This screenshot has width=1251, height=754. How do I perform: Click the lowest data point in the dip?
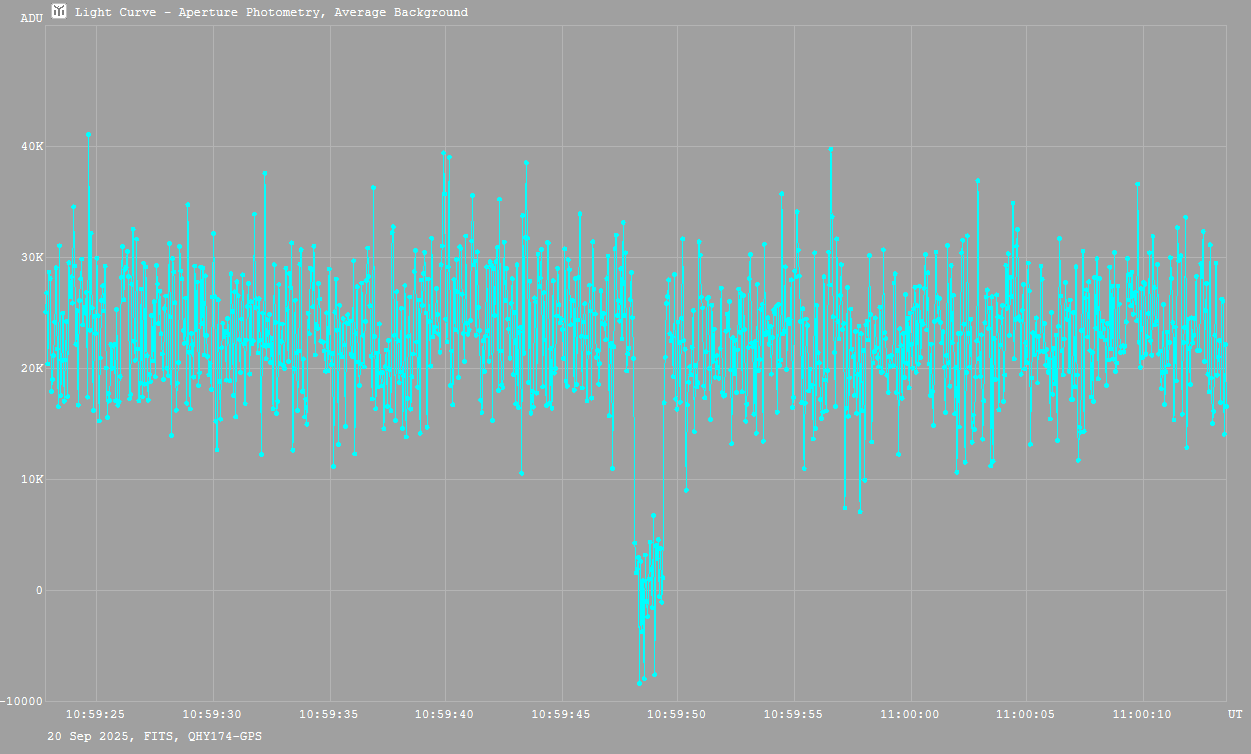coord(640,683)
